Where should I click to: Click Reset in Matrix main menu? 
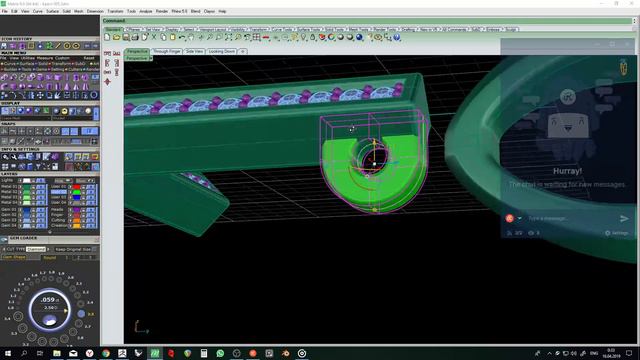click(89, 58)
